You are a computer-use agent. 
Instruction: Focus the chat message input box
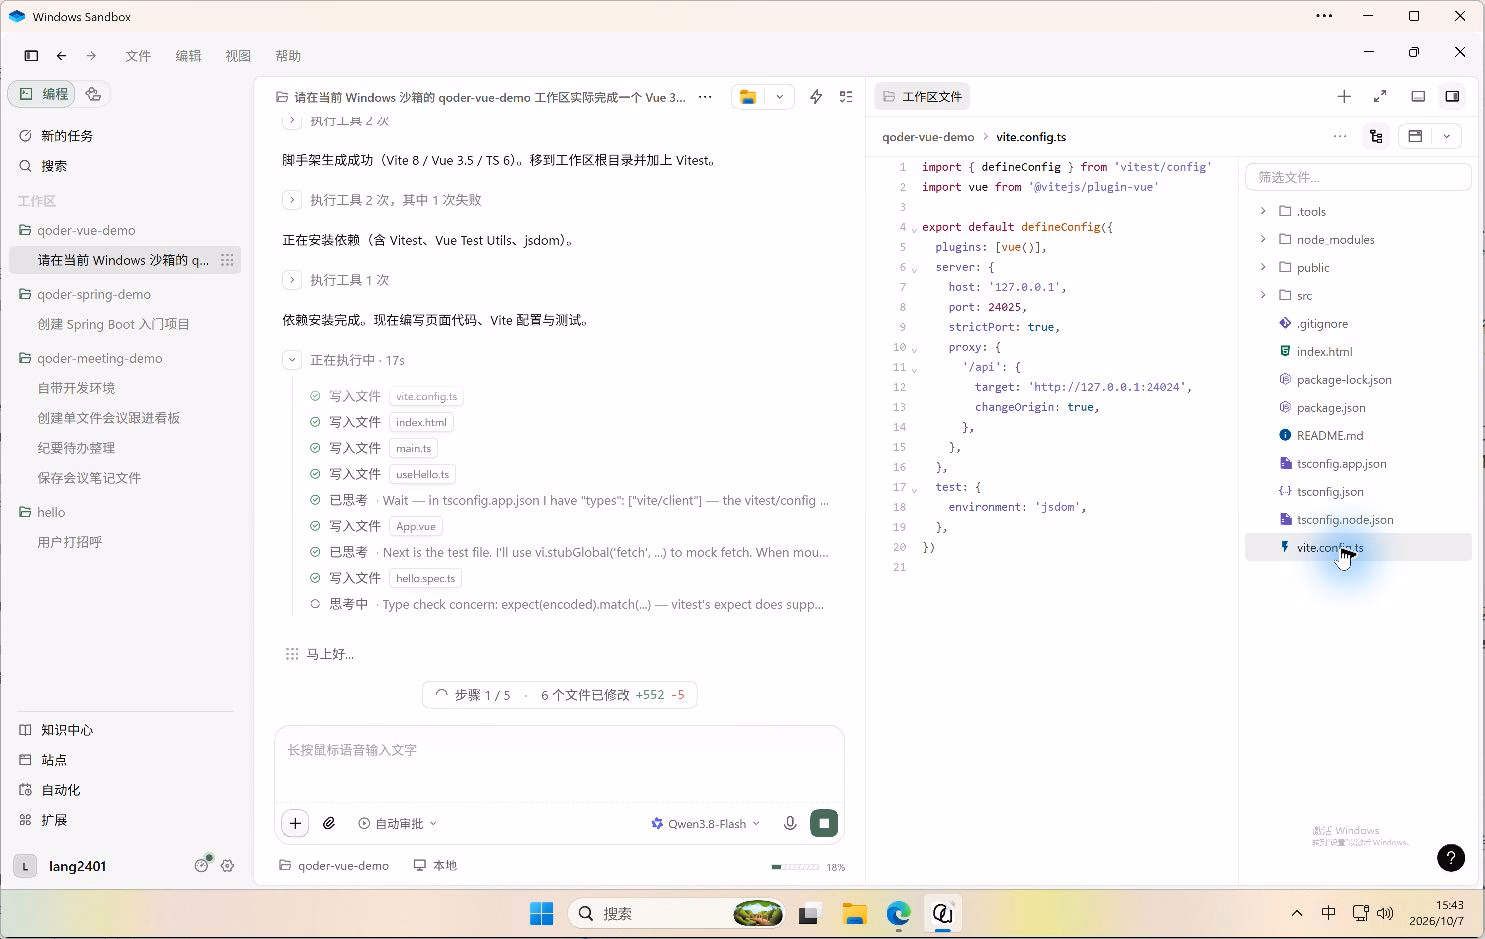coord(559,764)
